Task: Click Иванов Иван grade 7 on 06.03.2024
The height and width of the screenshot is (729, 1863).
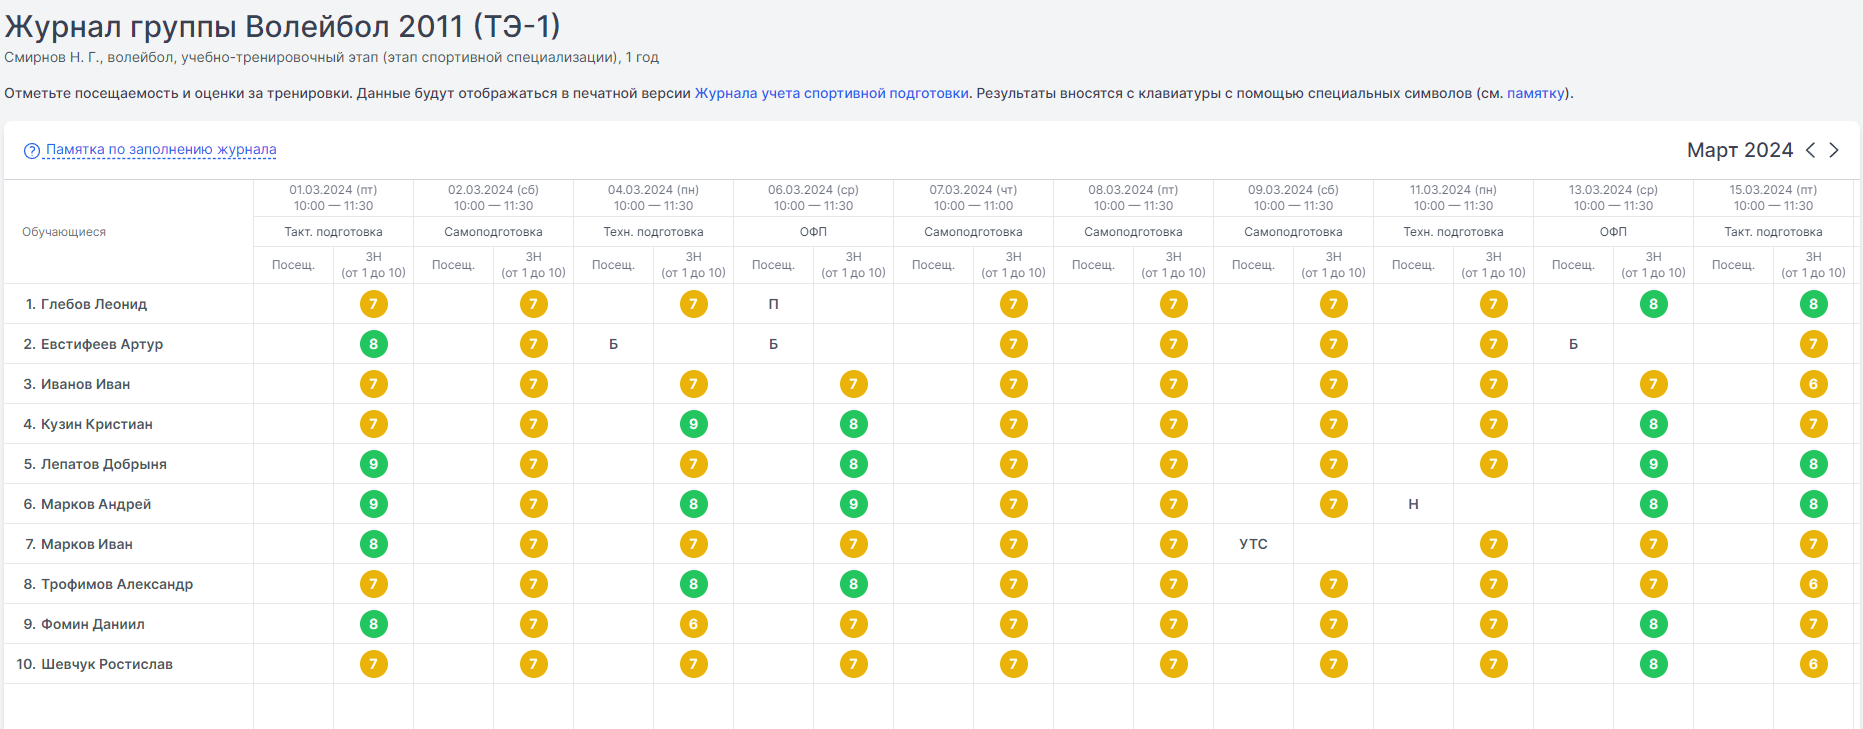Action: tap(854, 384)
